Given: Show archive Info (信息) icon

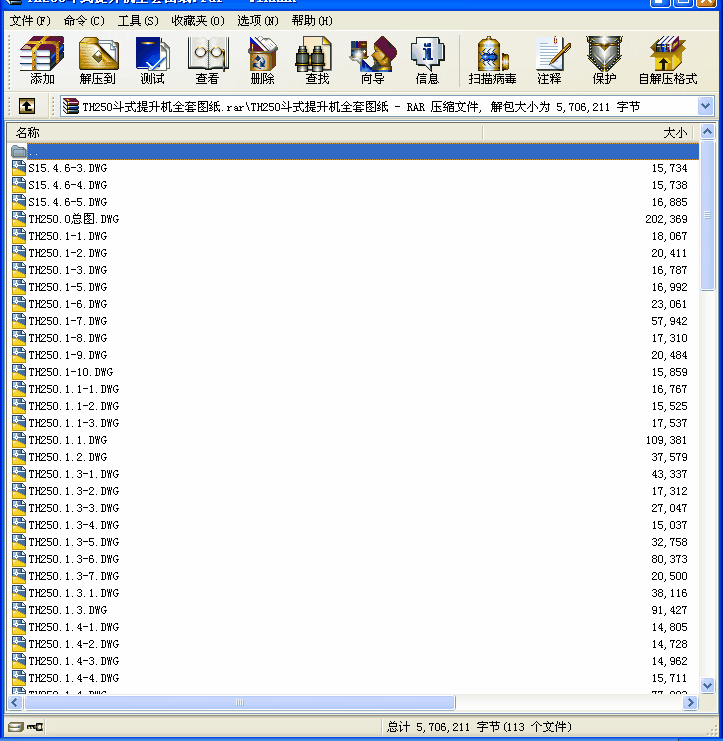Looking at the screenshot, I should [427, 60].
